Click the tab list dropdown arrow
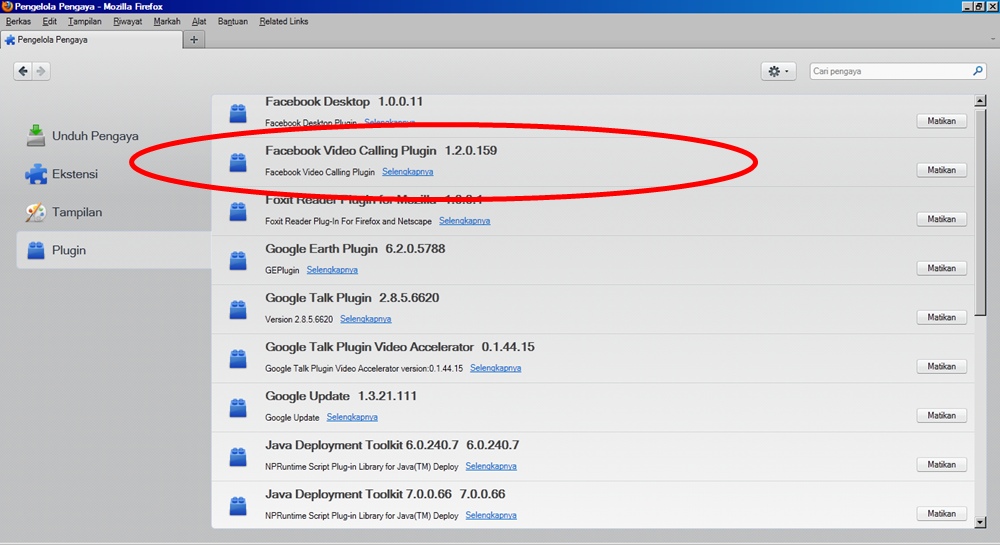The image size is (1000, 545). (992, 40)
